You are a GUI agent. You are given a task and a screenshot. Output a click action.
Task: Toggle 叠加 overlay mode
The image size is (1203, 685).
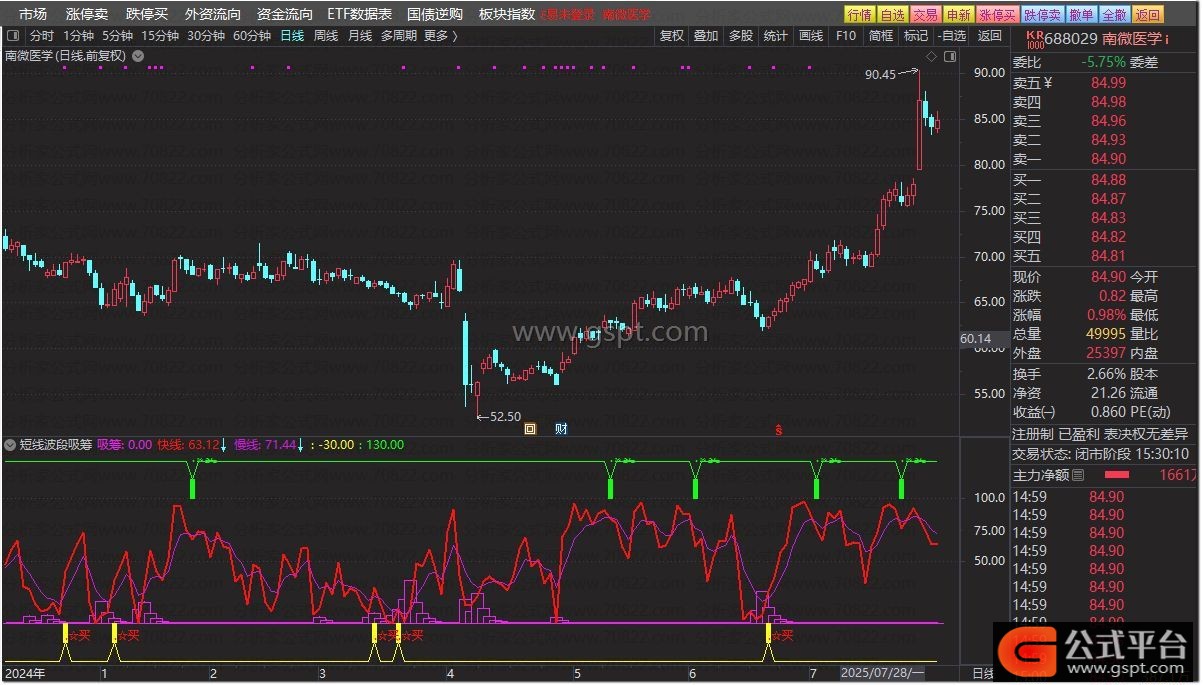706,36
